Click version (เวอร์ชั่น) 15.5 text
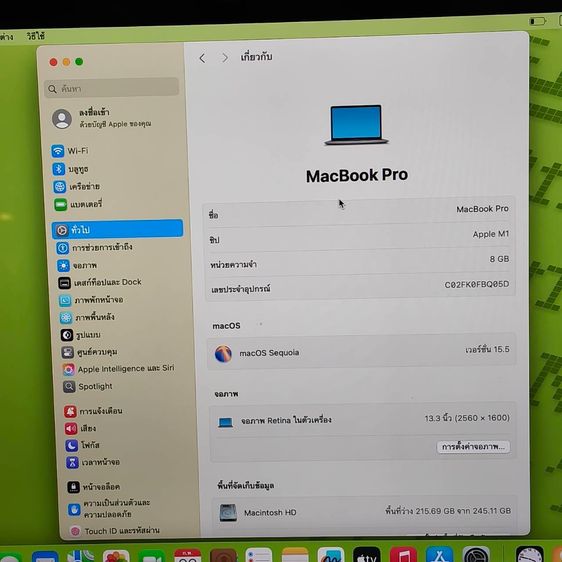 [x=487, y=349]
